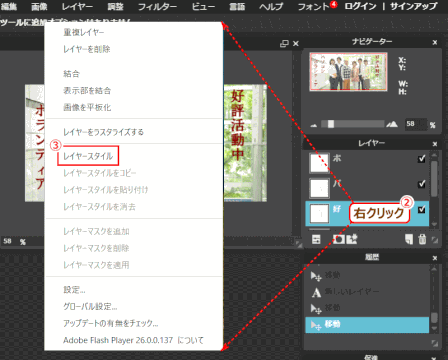Delete layer using the trash can icon

click(x=422, y=239)
